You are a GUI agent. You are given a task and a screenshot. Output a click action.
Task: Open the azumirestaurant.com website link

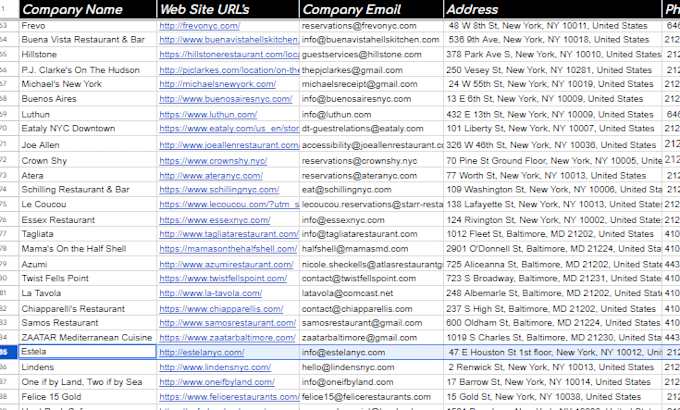tap(226, 265)
